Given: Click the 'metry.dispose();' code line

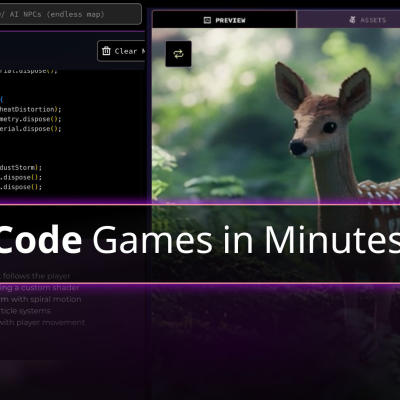Looking at the screenshot, I should point(31,119).
